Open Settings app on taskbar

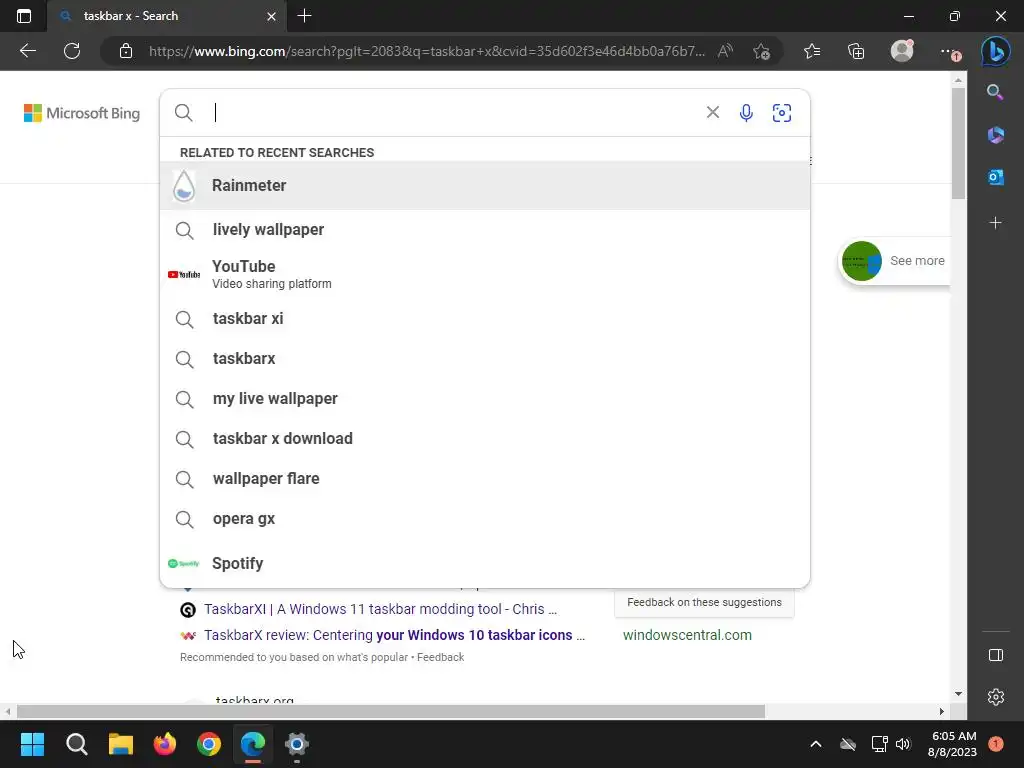coord(296,744)
